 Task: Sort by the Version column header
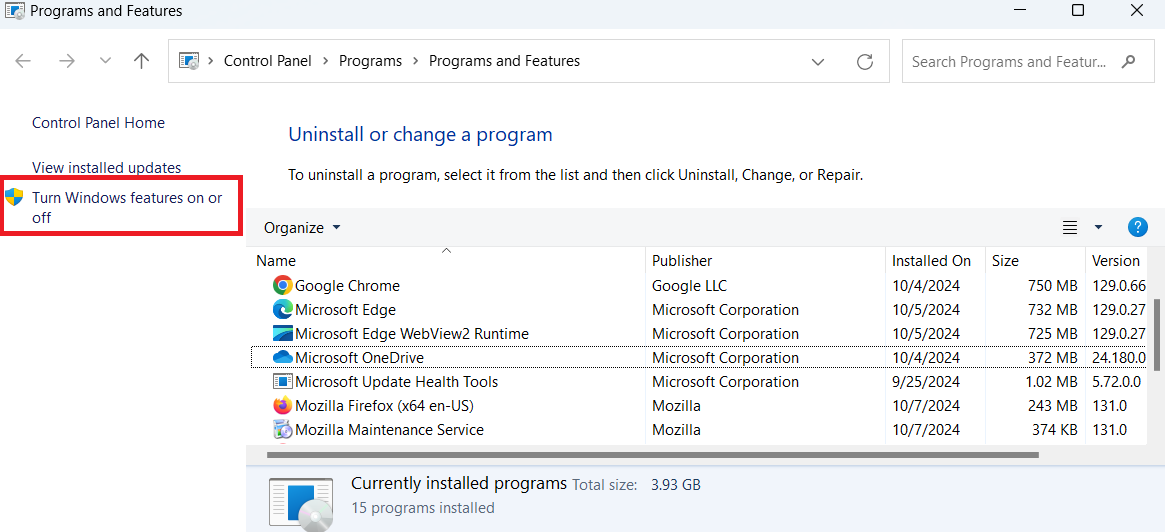[x=1118, y=261]
